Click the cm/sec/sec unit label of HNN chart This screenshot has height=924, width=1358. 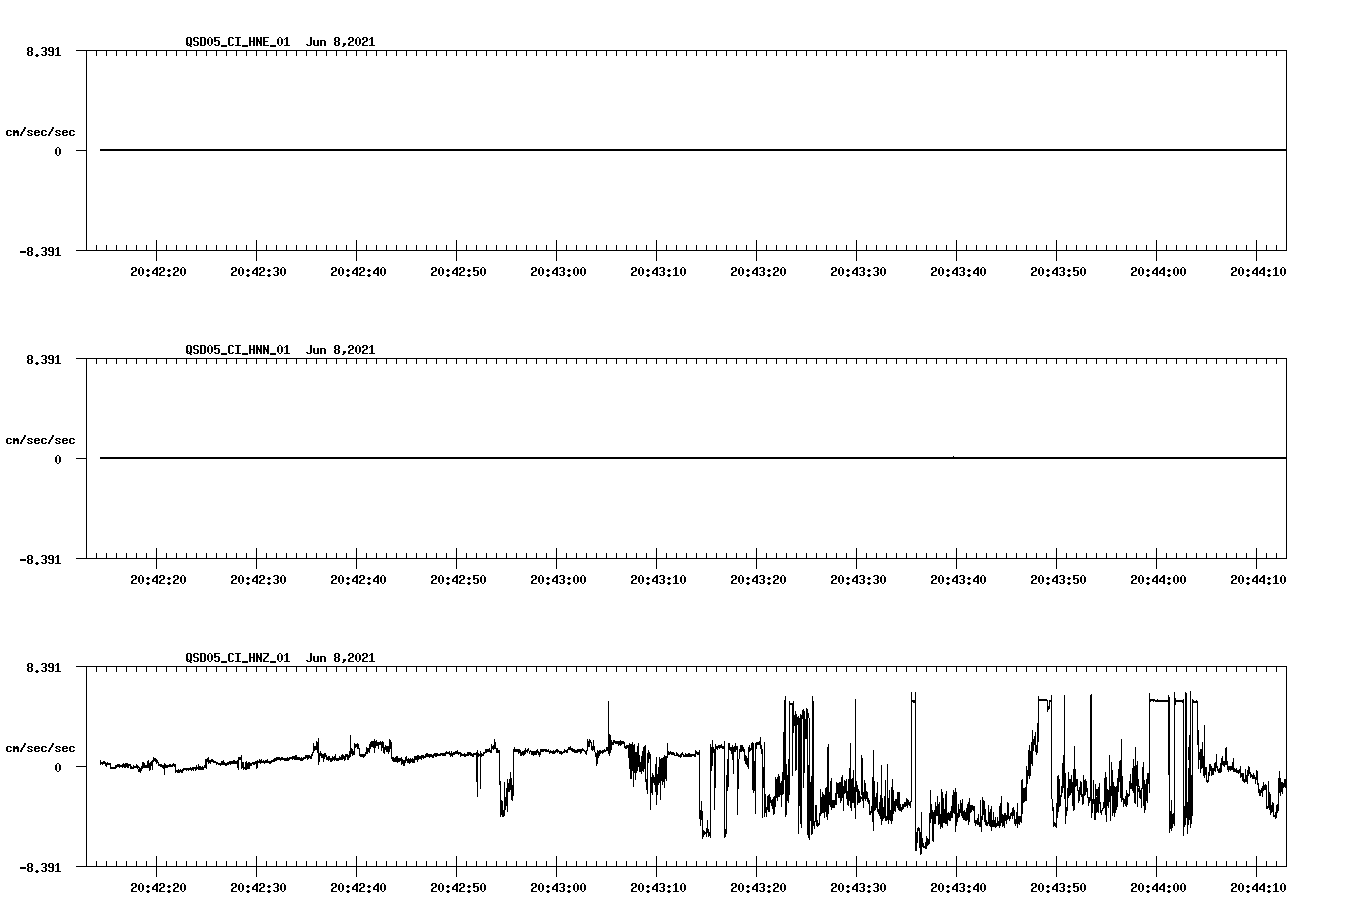40,440
